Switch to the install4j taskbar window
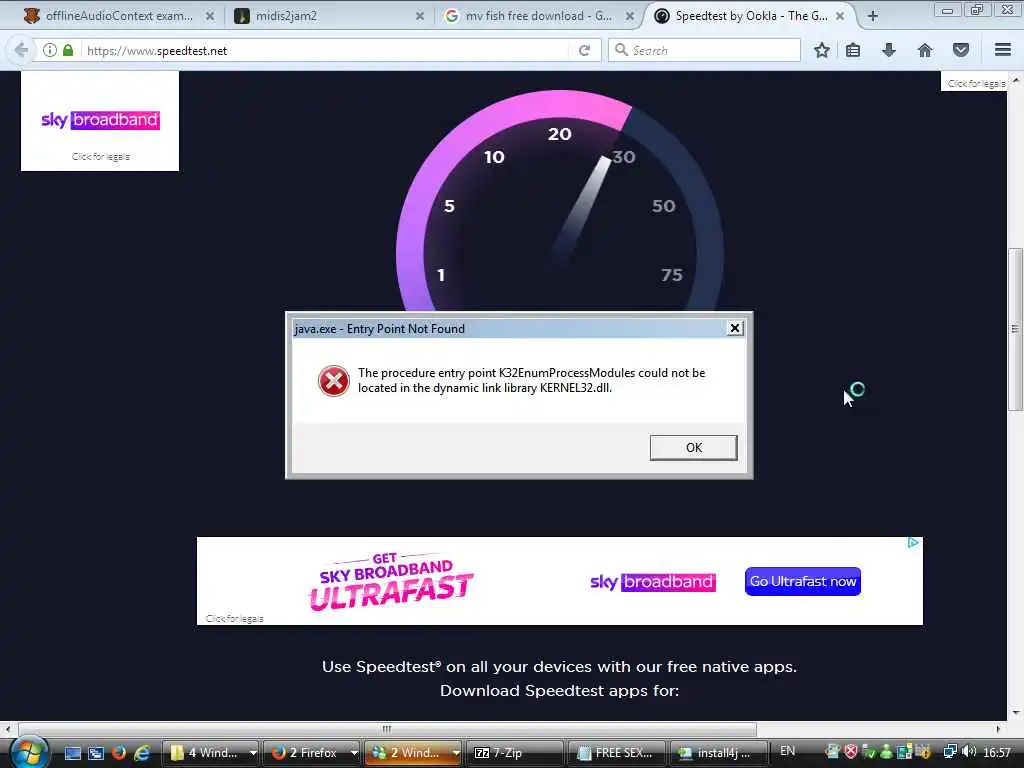This screenshot has width=1024, height=768. click(x=717, y=752)
